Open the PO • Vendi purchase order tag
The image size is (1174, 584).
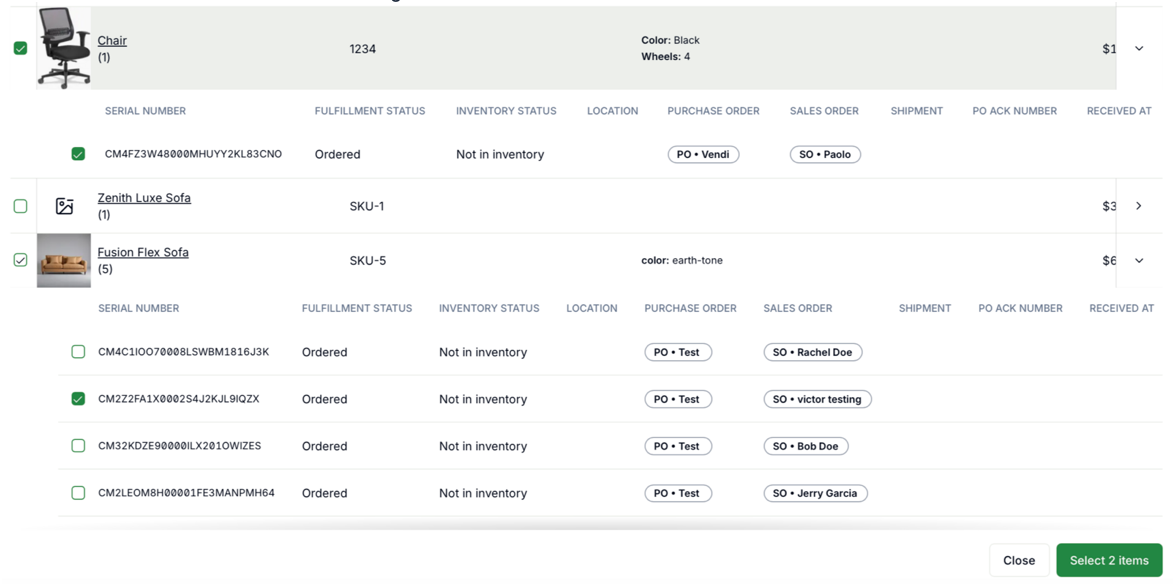tap(703, 154)
